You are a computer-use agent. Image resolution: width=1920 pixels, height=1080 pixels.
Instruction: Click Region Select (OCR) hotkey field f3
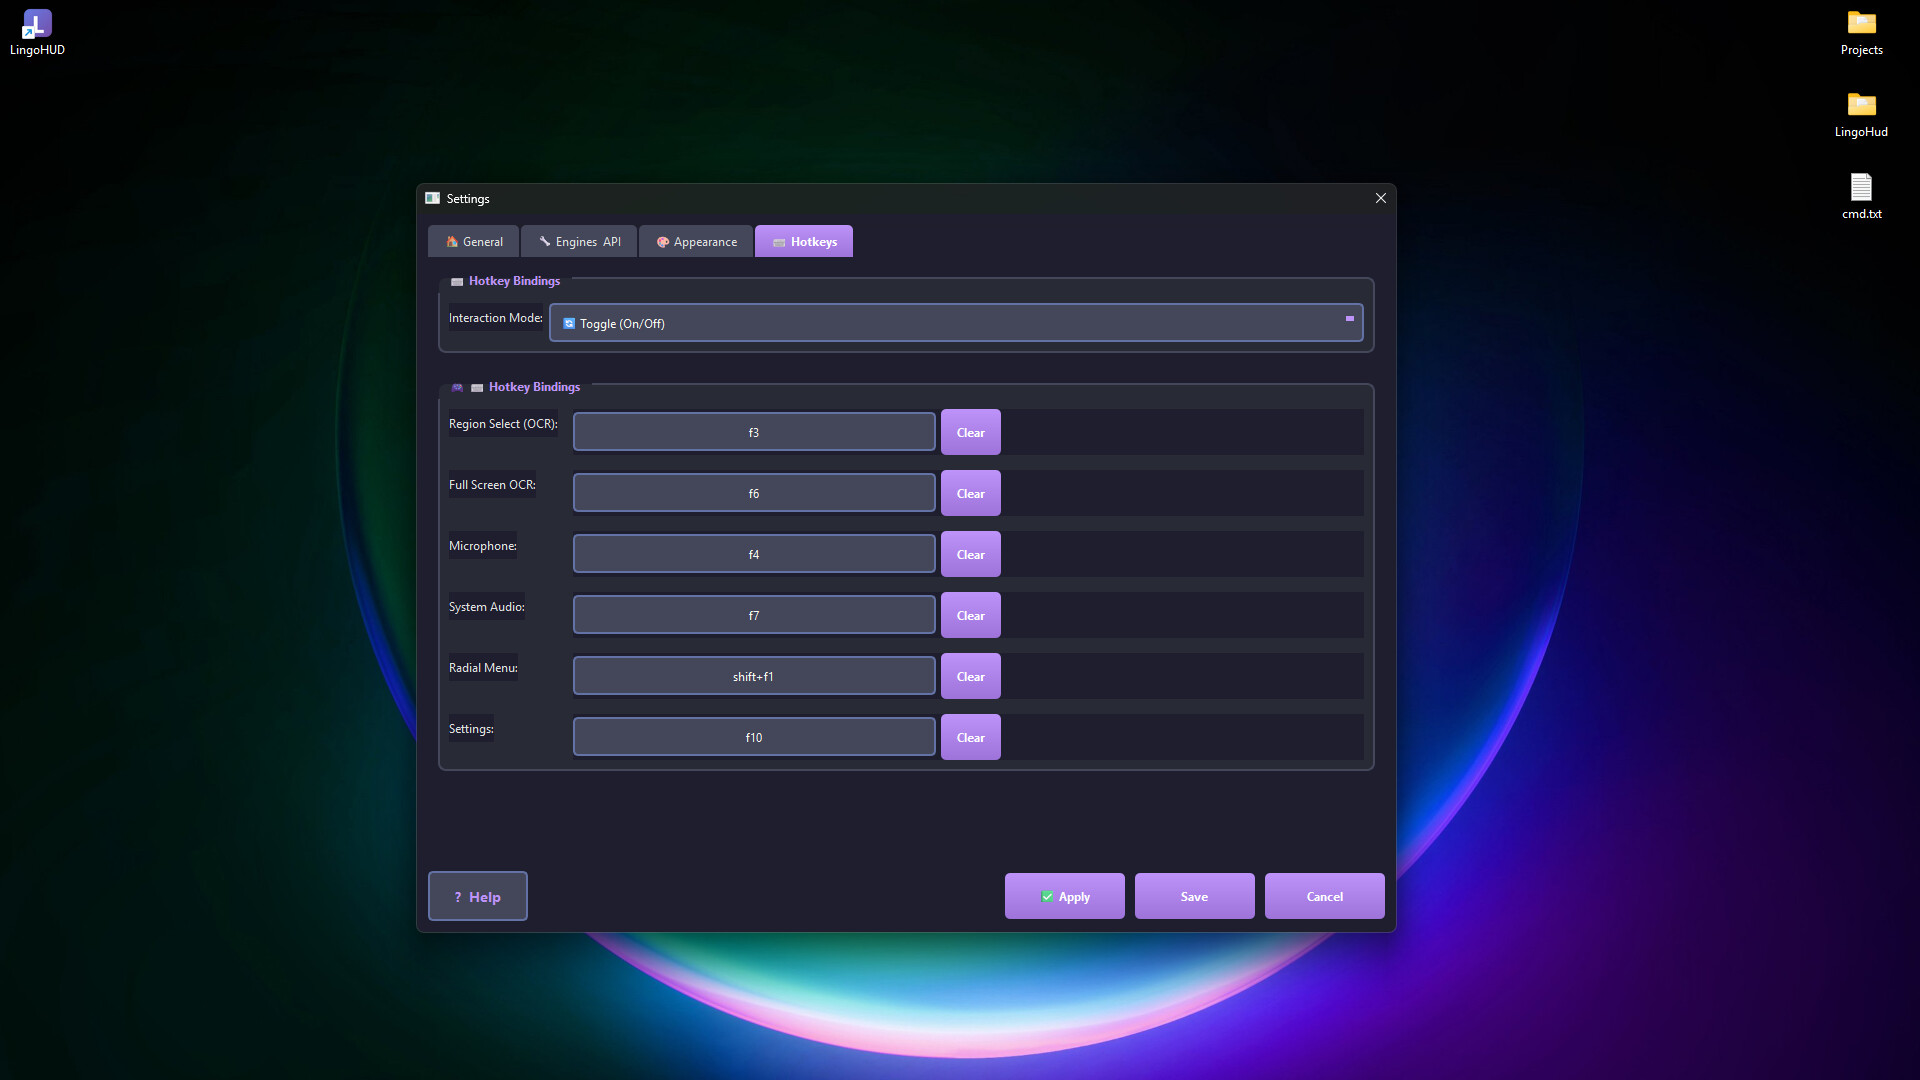point(754,432)
